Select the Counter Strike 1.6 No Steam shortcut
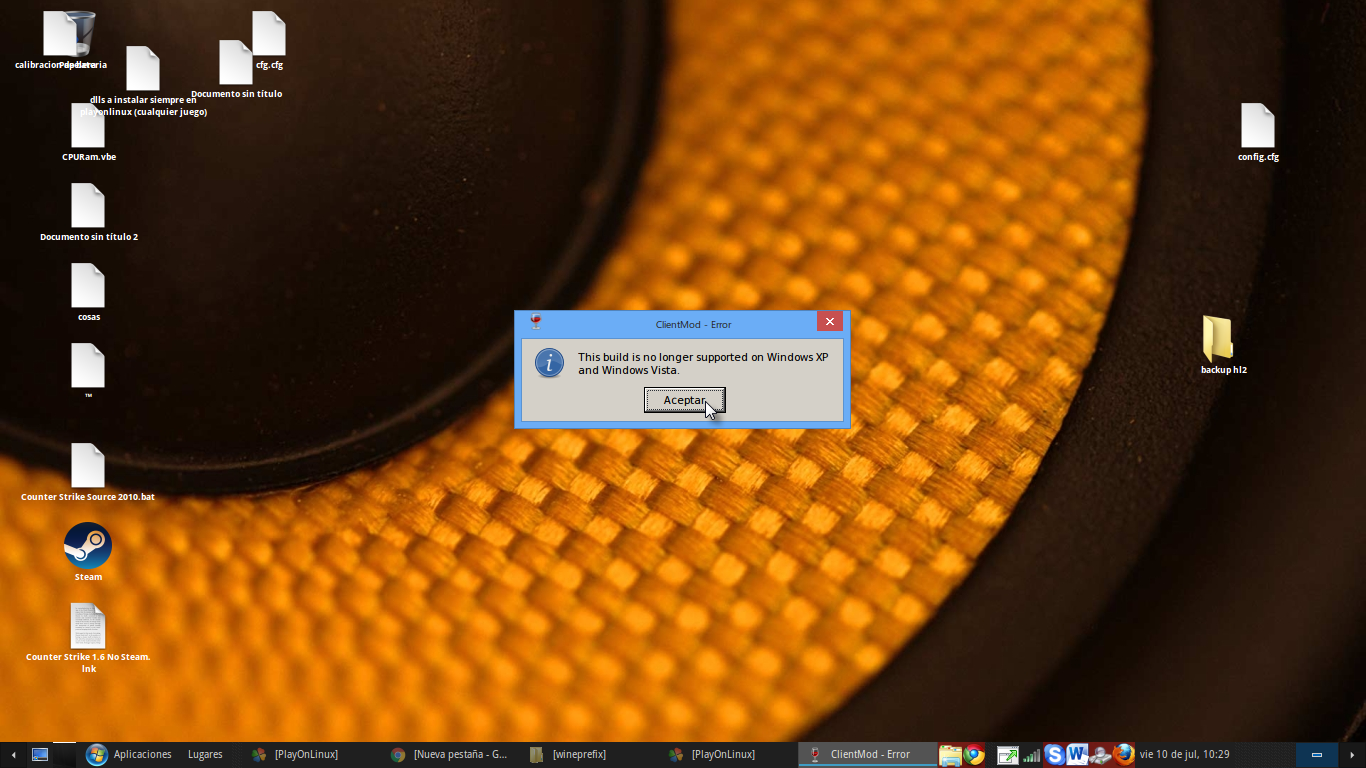Viewport: 1366px width, 768px height. [88, 627]
